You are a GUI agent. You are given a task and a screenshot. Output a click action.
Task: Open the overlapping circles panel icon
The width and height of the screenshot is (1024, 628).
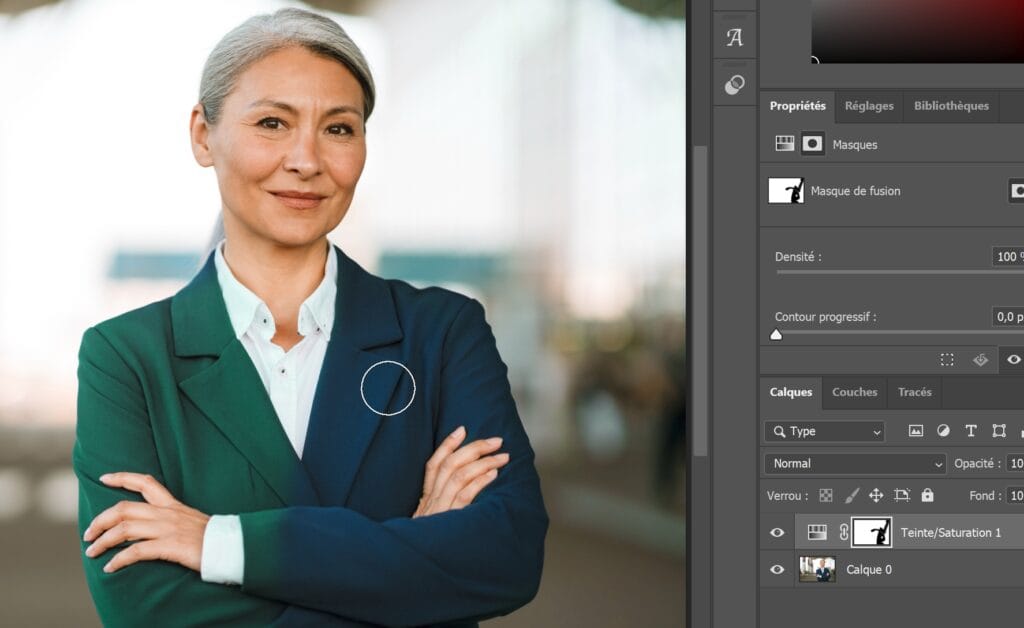tap(735, 85)
